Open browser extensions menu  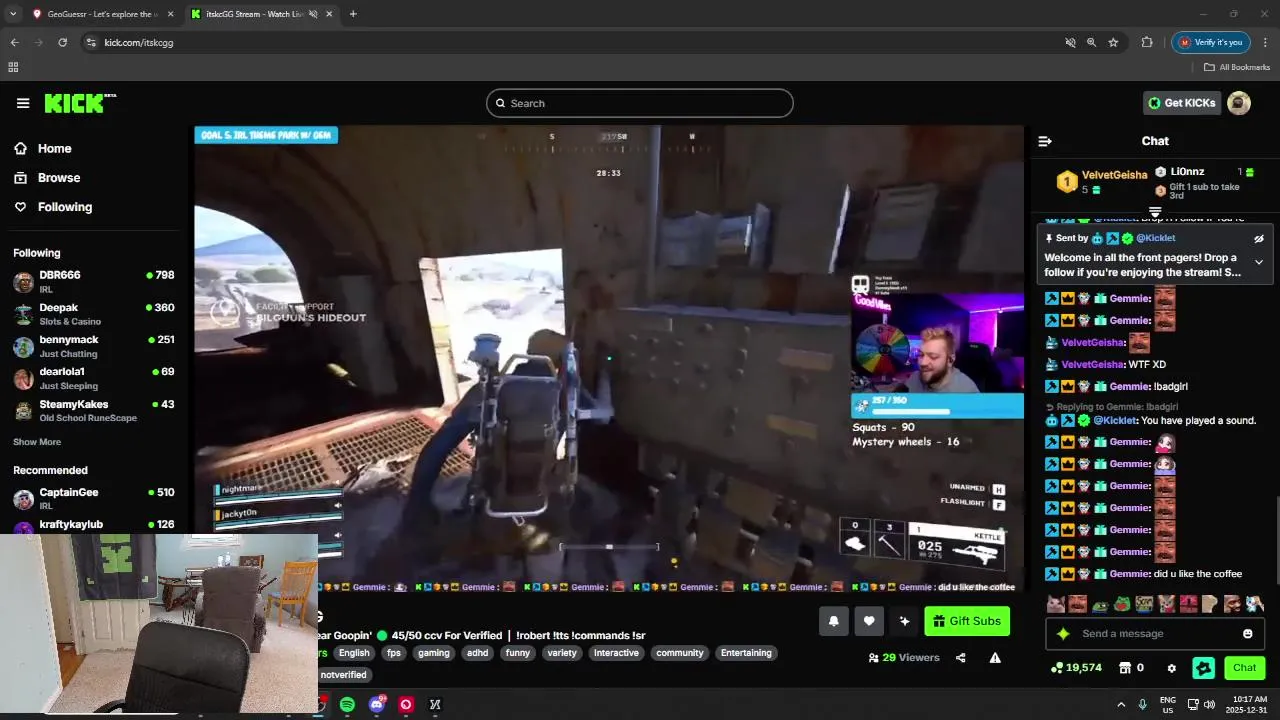(1147, 43)
